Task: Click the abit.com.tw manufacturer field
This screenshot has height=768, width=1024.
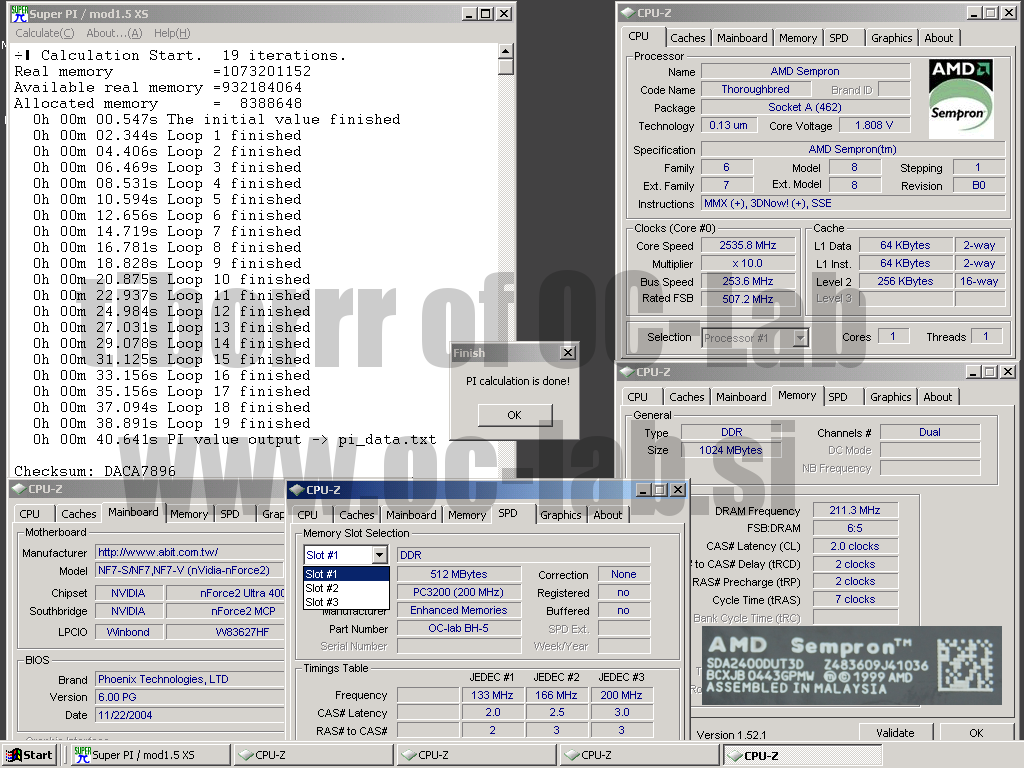Action: click(x=189, y=552)
